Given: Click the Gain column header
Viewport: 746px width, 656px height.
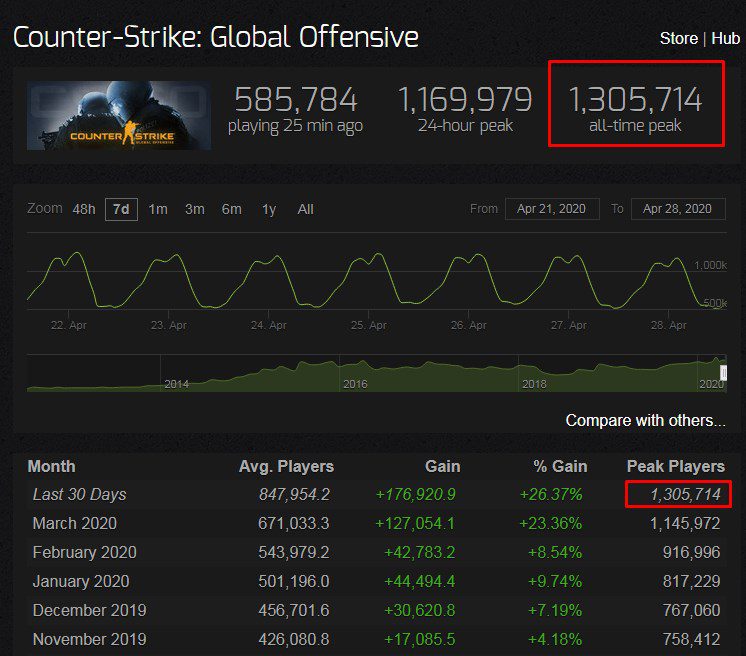Looking at the screenshot, I should tap(442, 466).
